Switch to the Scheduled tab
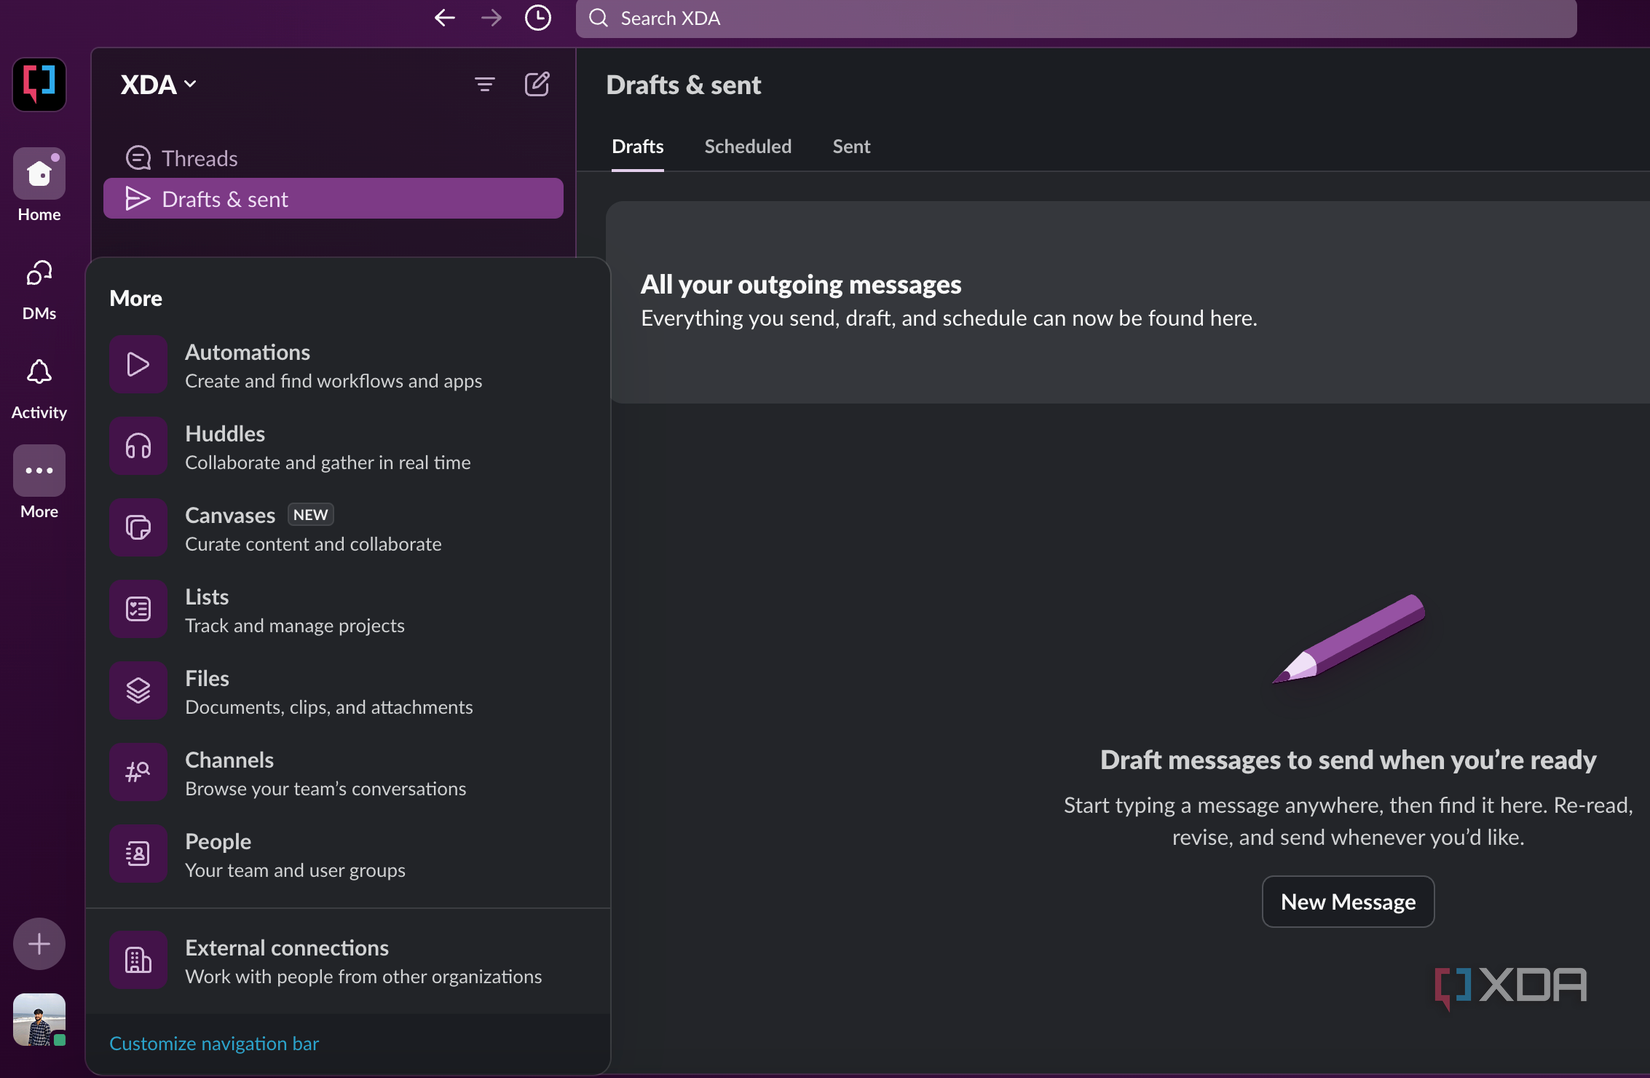The height and width of the screenshot is (1078, 1650). (x=747, y=146)
